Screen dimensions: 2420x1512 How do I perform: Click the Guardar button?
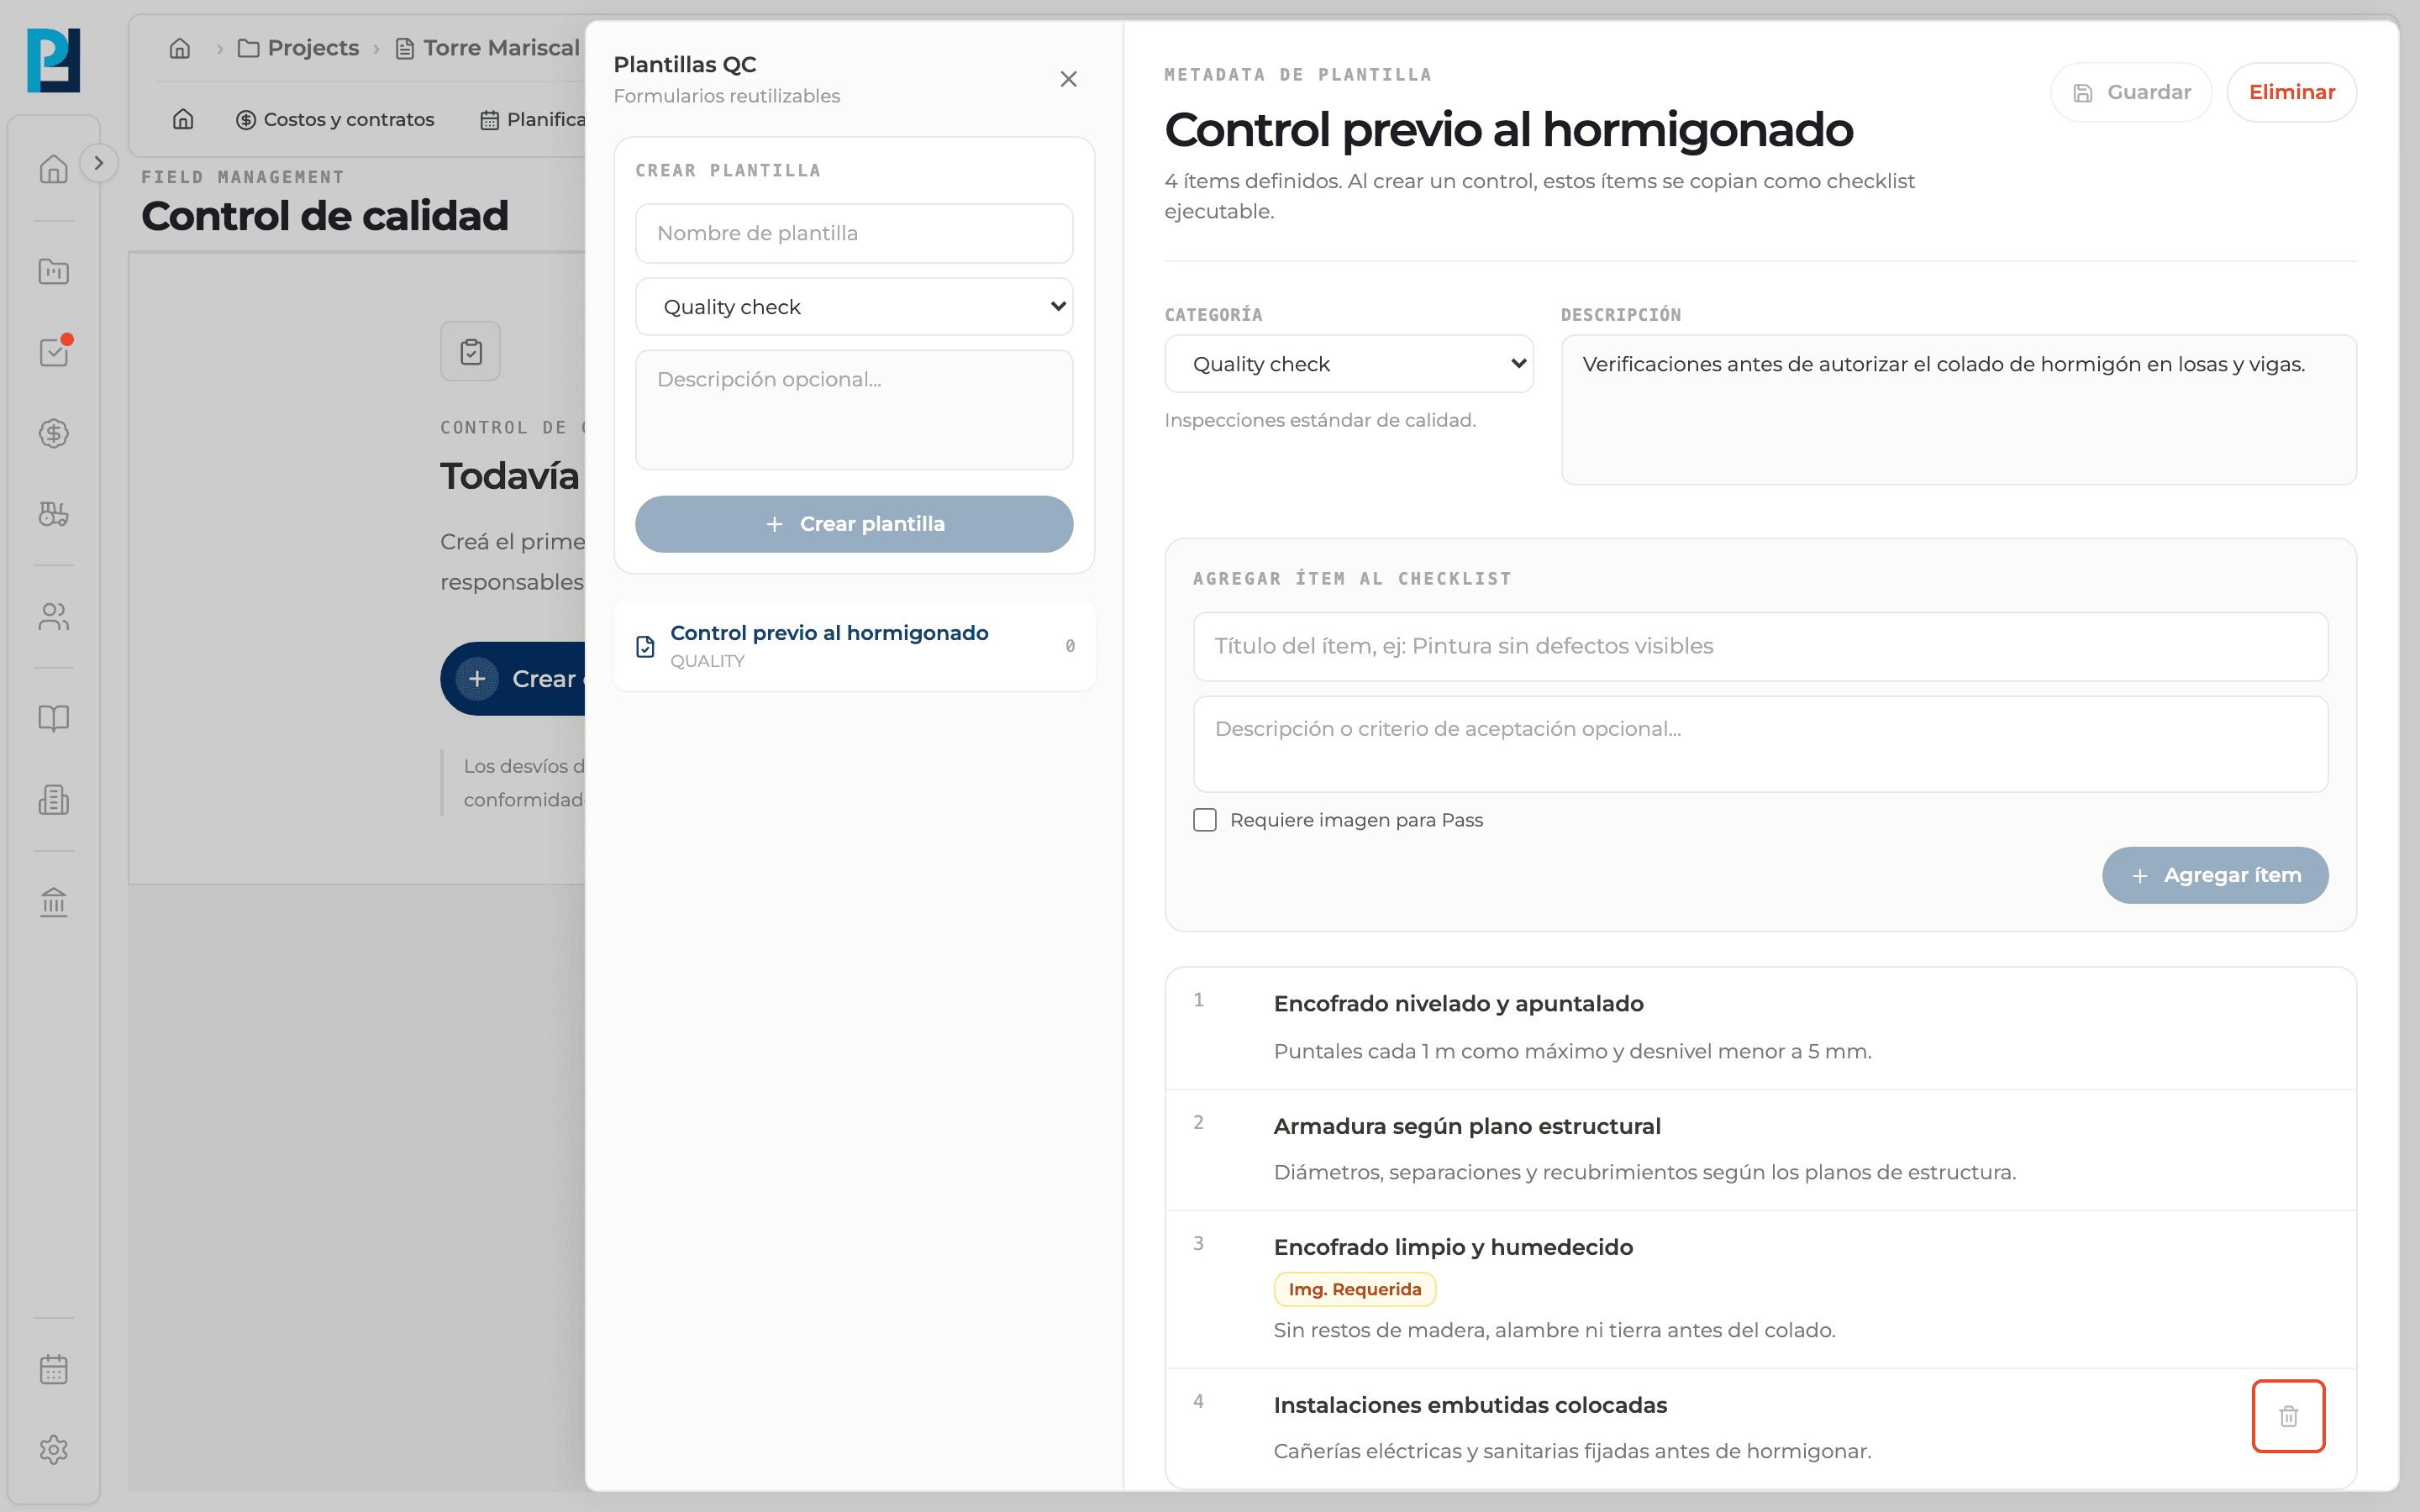[x=2131, y=92]
